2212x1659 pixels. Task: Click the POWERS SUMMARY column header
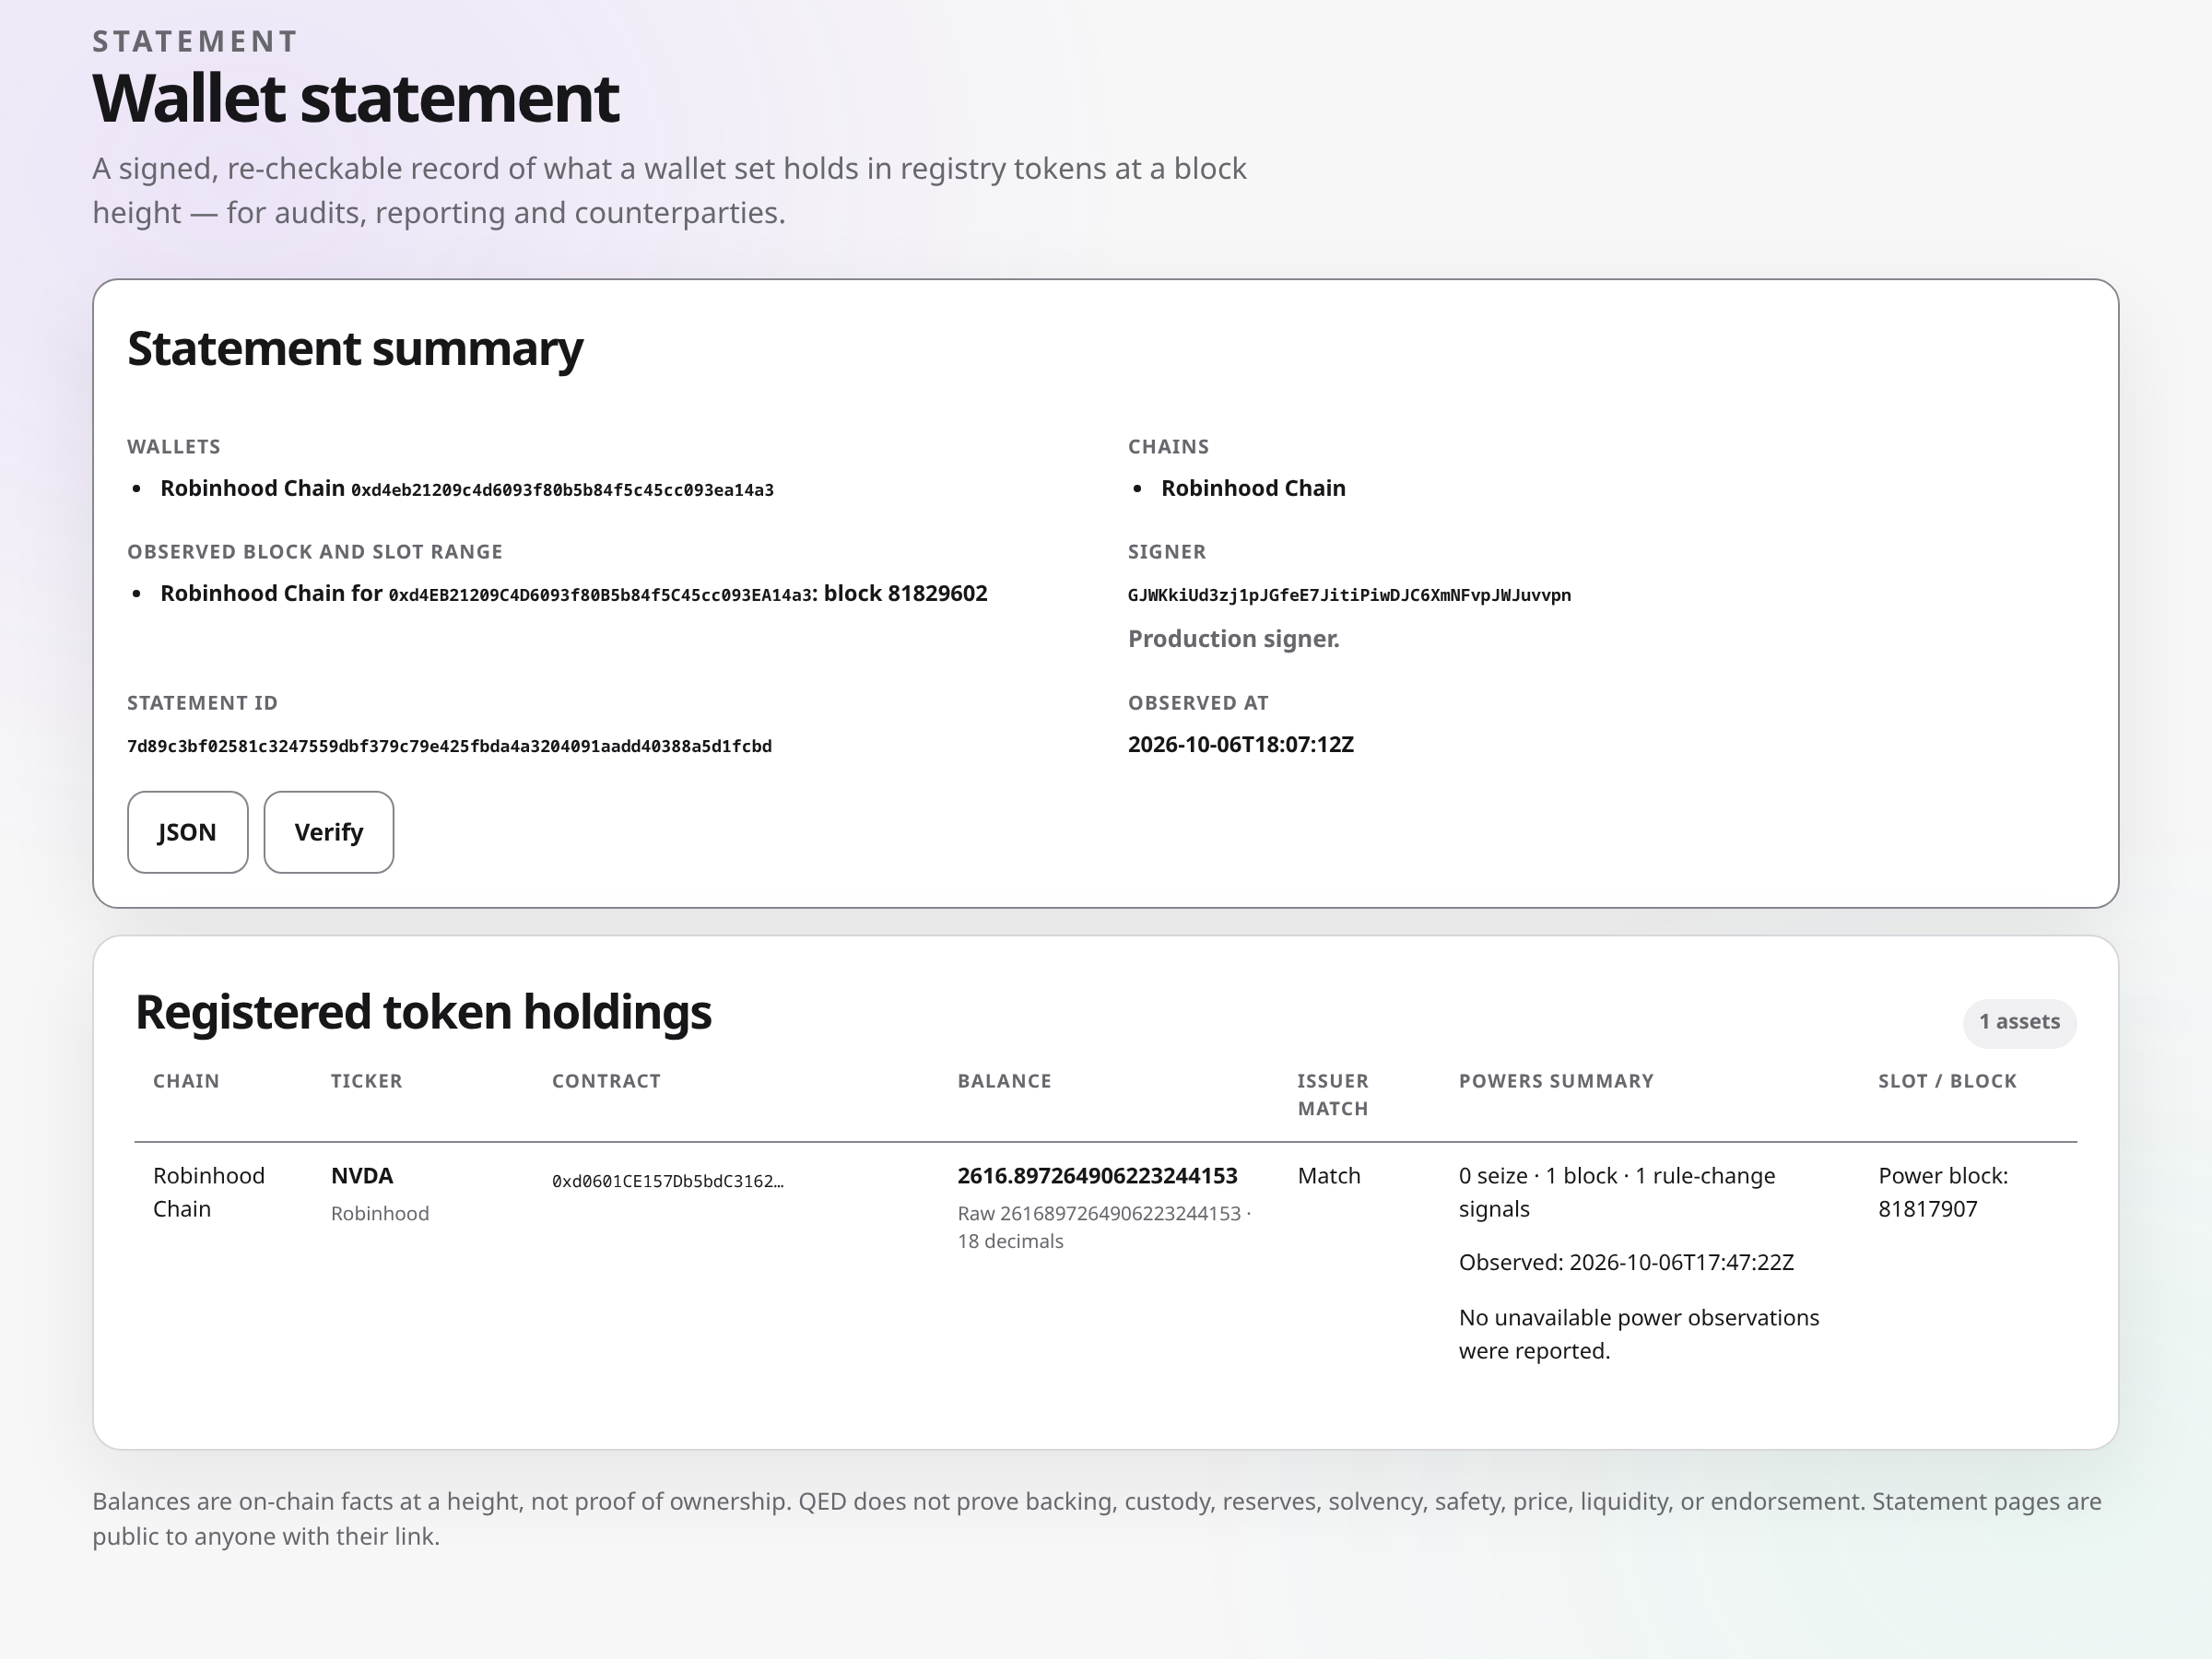pyautogui.click(x=1556, y=1081)
